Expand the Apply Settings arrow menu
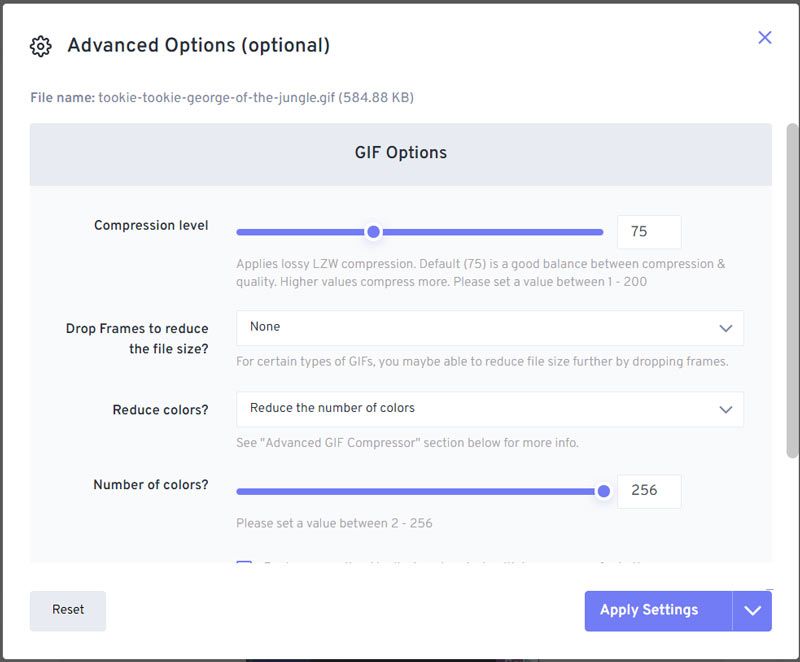 click(752, 610)
